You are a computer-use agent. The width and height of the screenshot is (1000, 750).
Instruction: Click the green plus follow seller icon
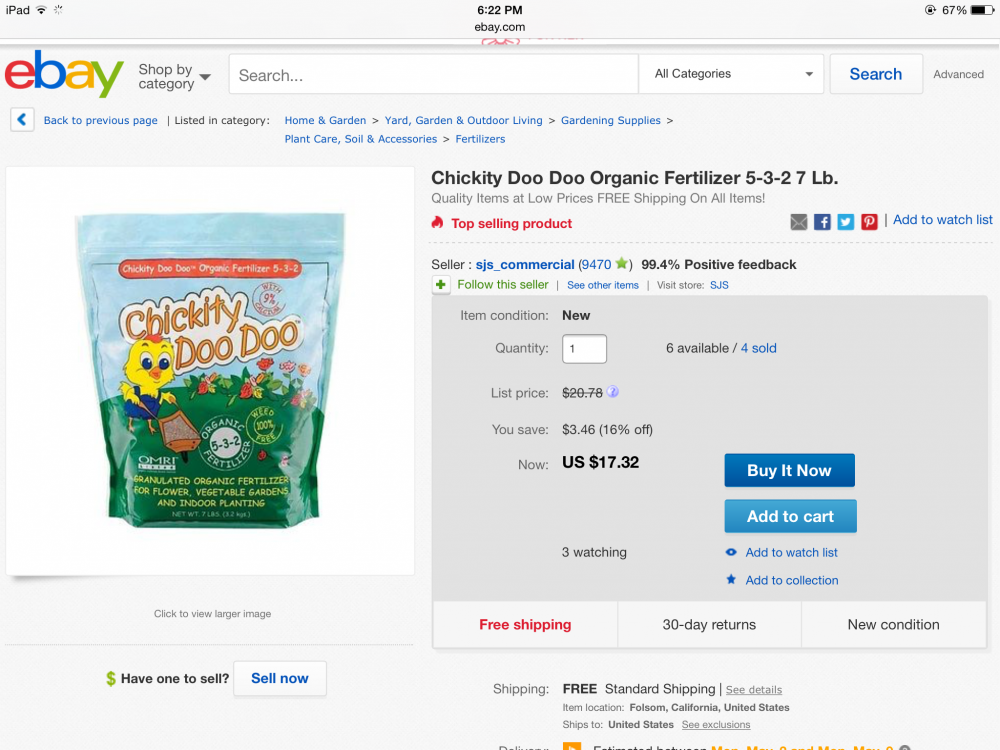pos(441,285)
